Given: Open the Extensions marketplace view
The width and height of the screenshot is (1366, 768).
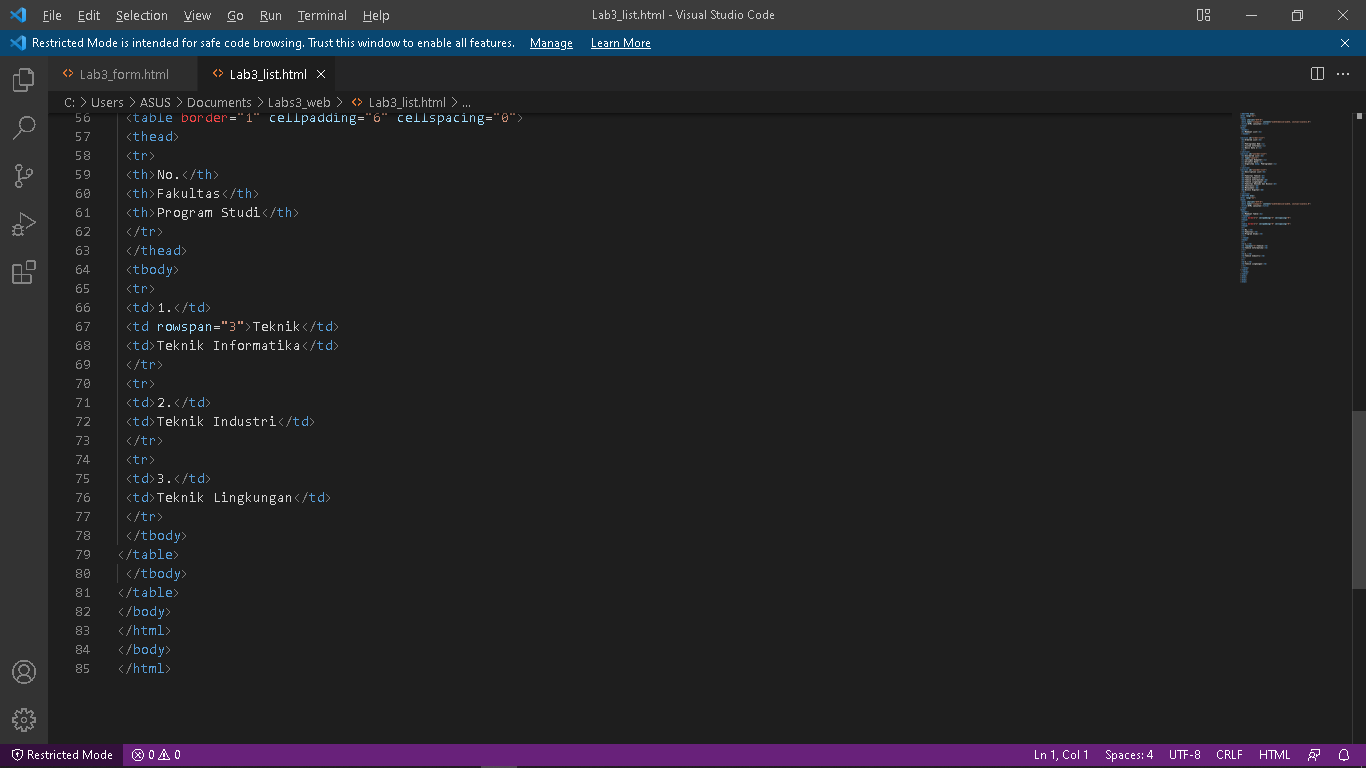Looking at the screenshot, I should [x=23, y=272].
